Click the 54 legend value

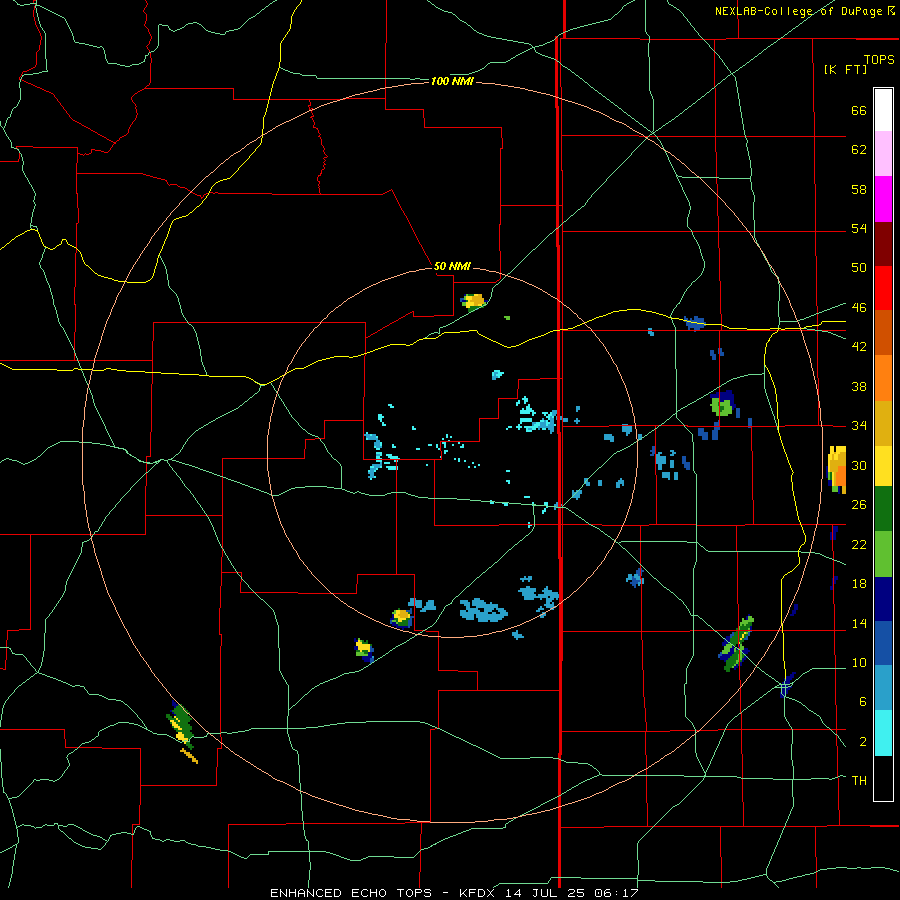coord(859,228)
